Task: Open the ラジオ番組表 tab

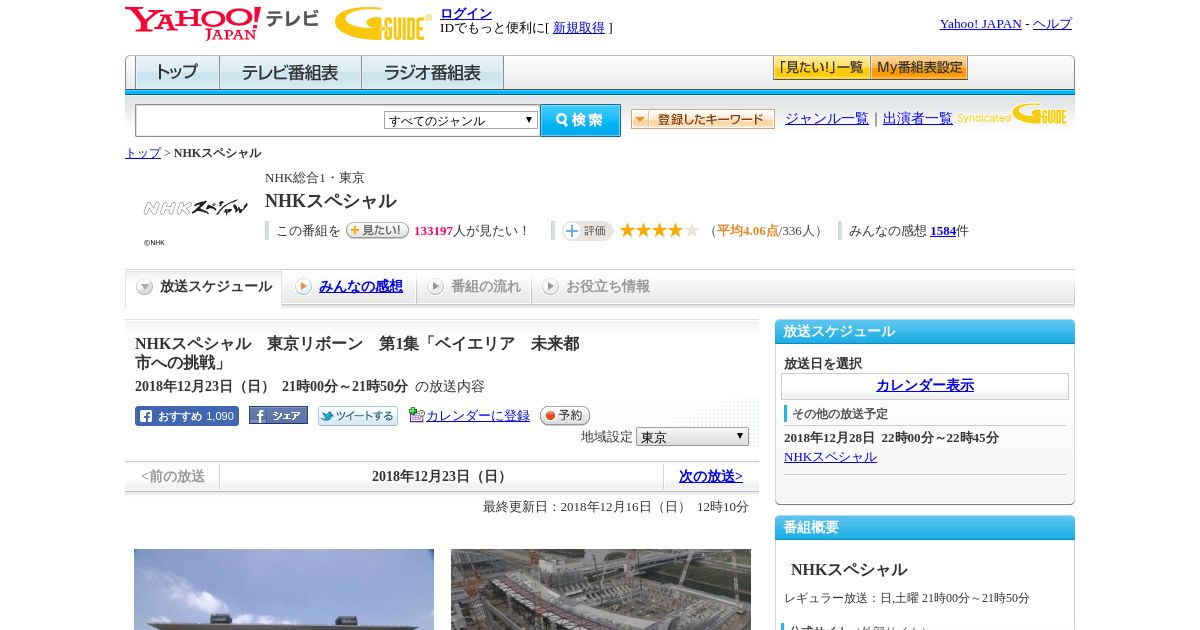Action: point(432,73)
